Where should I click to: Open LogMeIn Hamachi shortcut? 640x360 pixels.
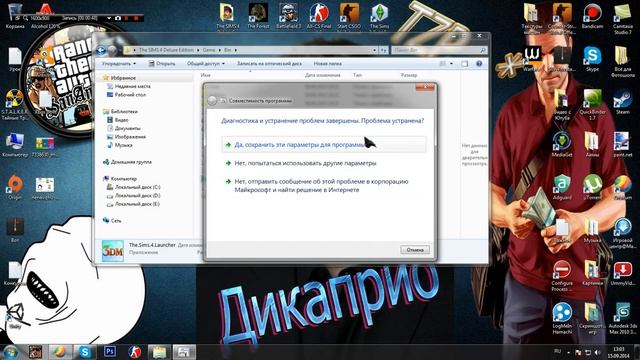562,318
